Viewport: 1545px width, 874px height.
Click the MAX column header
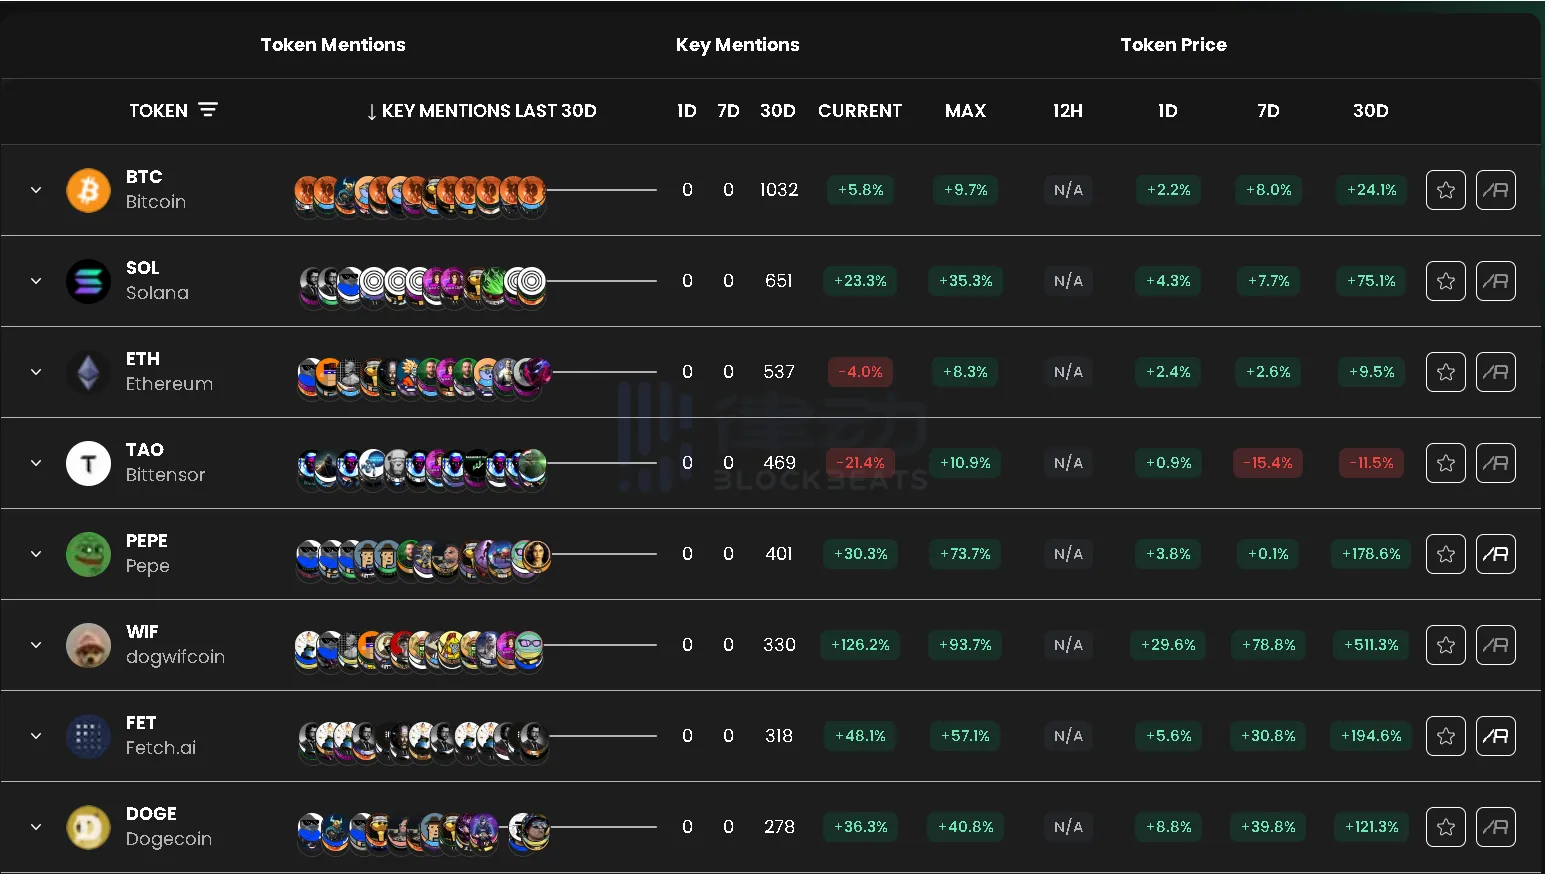965,111
